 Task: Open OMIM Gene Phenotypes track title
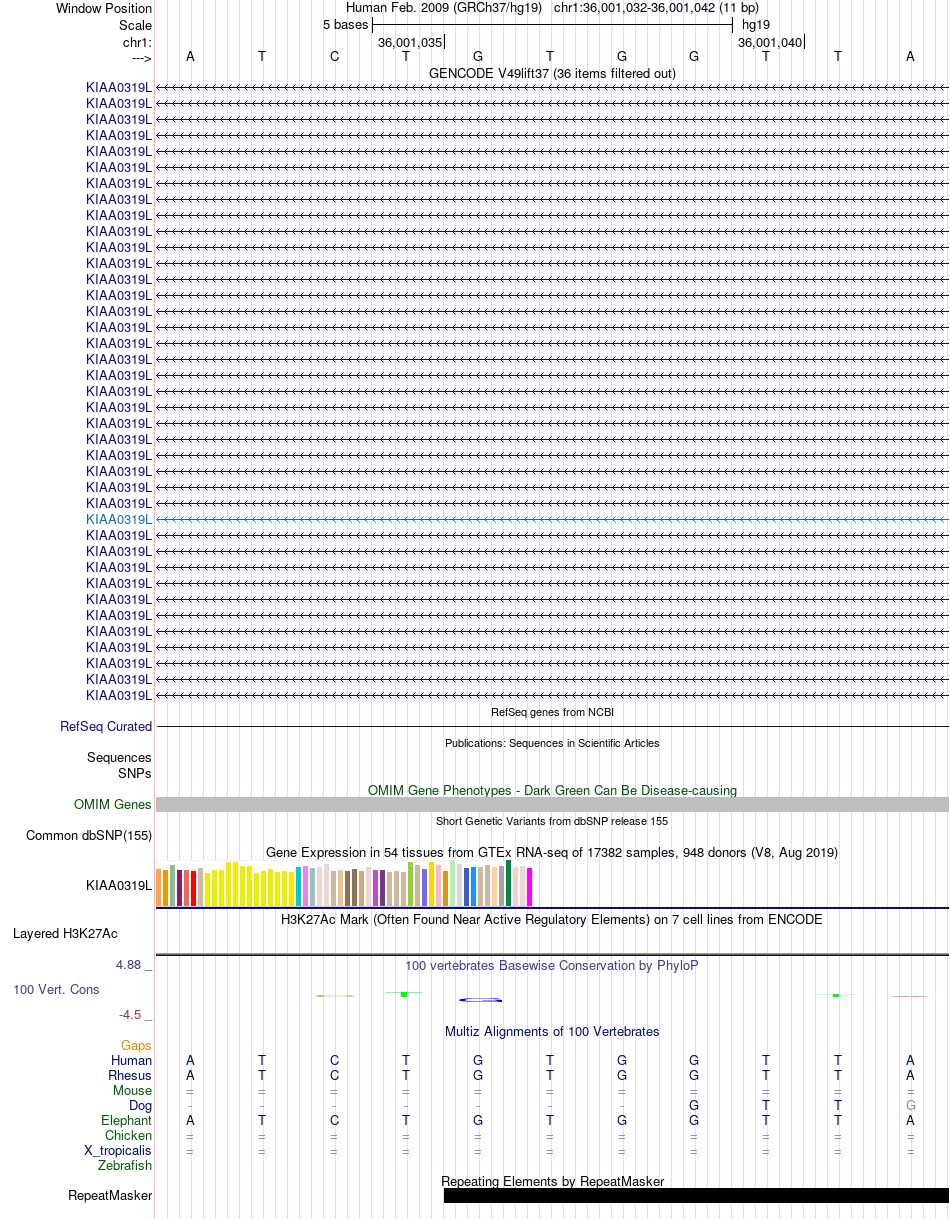pyautogui.click(x=552, y=790)
